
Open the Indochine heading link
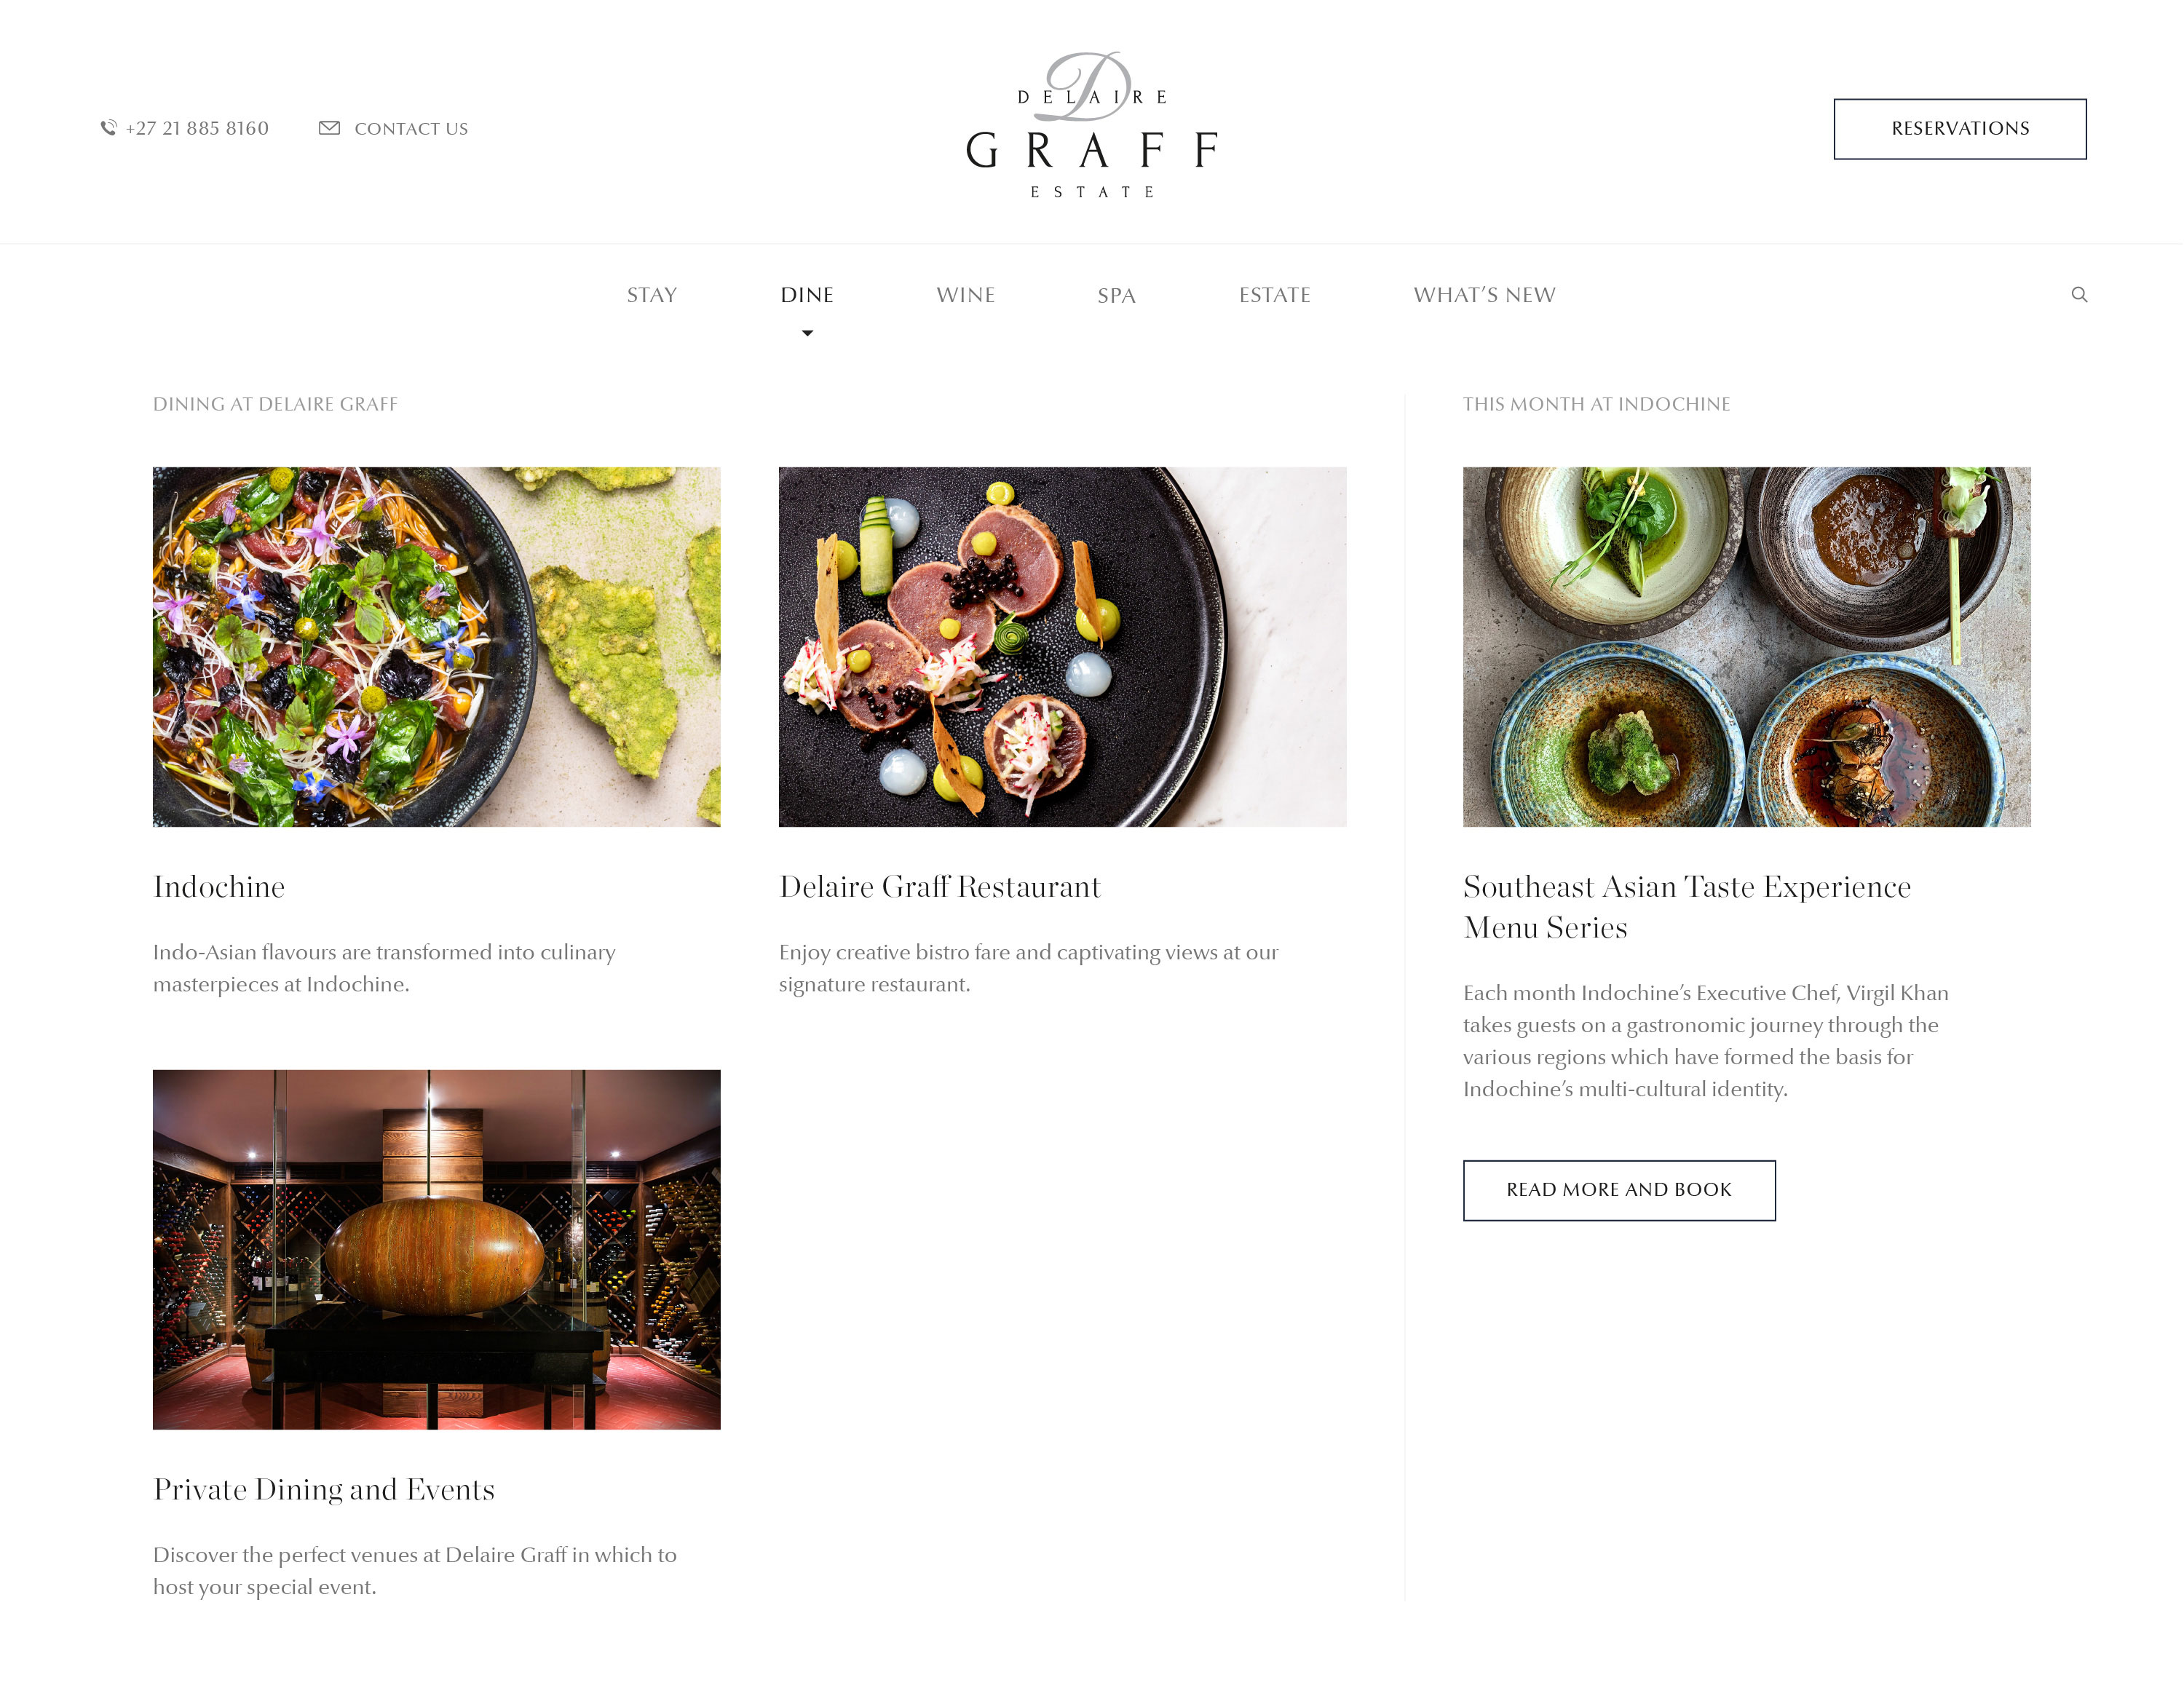(x=219, y=886)
